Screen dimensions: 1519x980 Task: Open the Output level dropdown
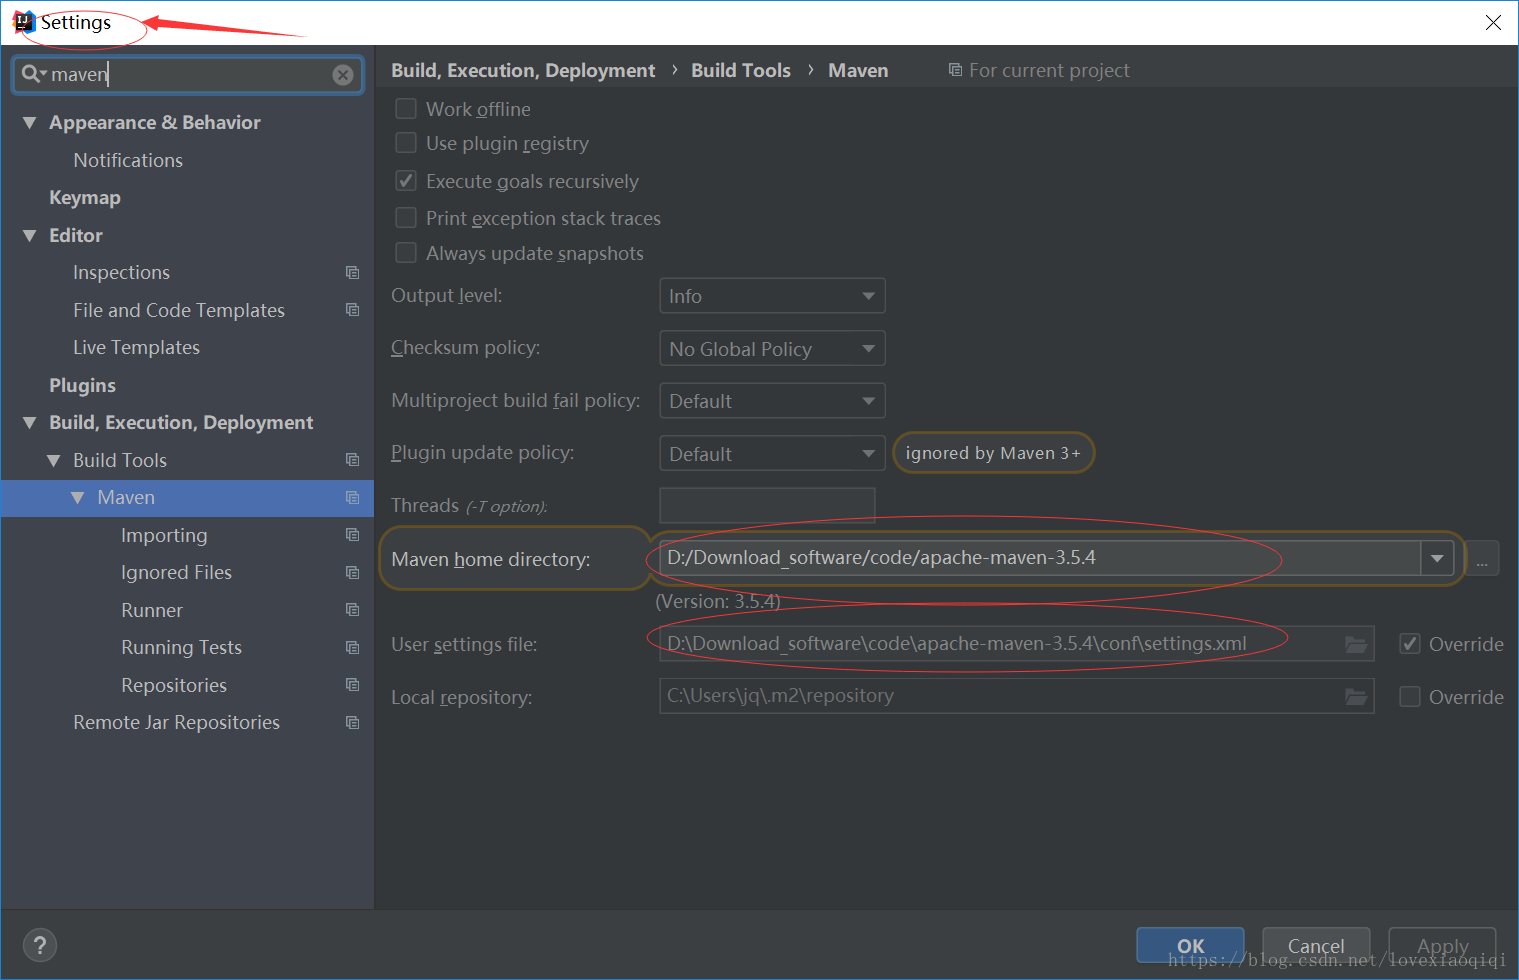pyautogui.click(x=772, y=296)
